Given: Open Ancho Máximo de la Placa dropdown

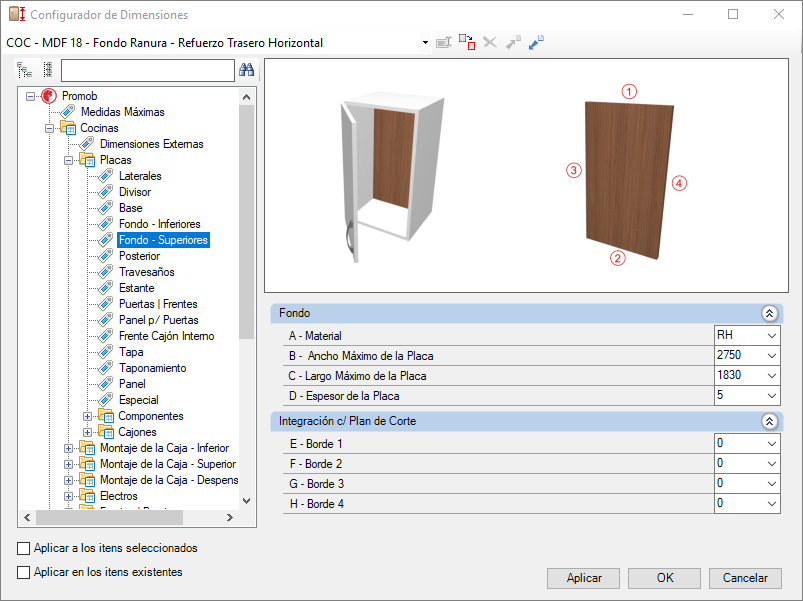Looking at the screenshot, I should [772, 356].
